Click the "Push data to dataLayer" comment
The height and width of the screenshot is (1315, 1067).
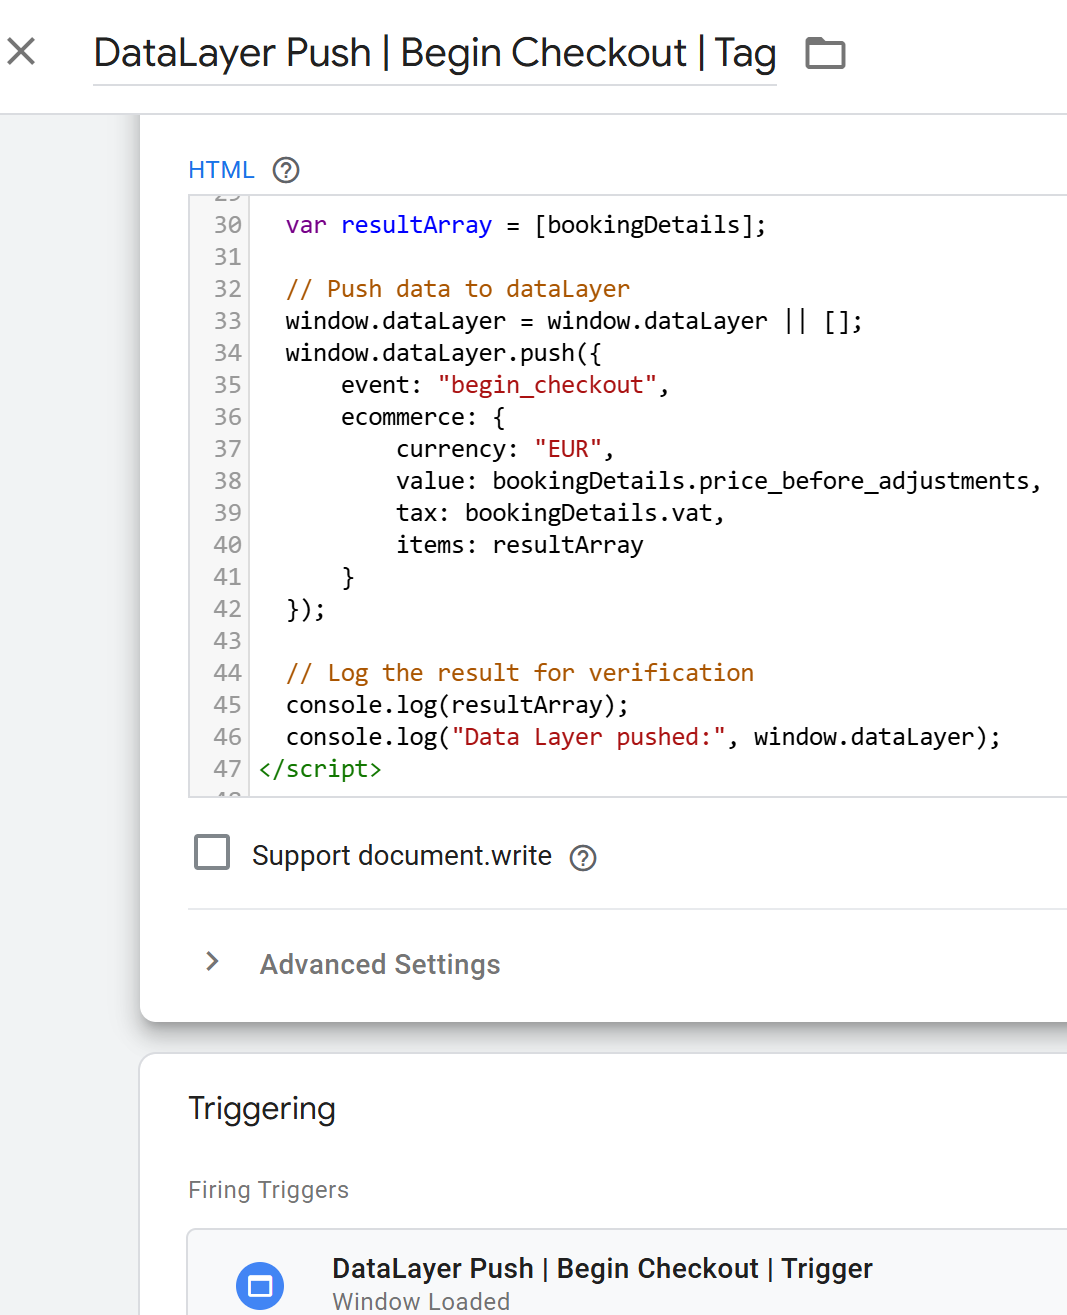(457, 289)
